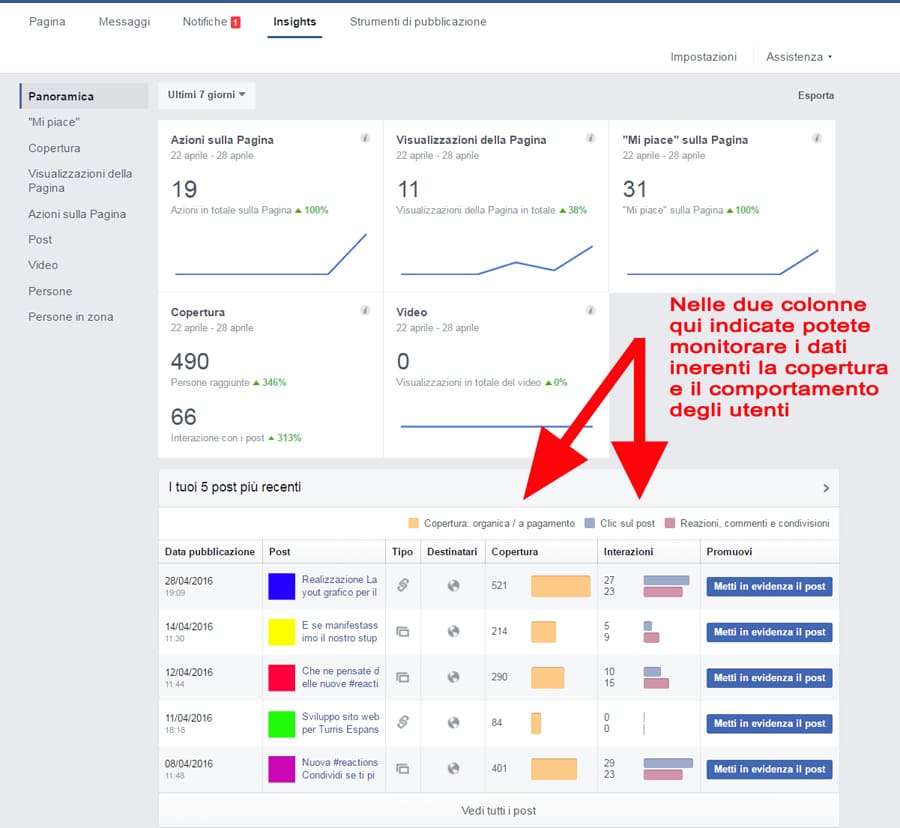Screen dimensions: 900x828
Task: Click info icon on Visualizzazioni della Pagina card
Action: point(590,139)
